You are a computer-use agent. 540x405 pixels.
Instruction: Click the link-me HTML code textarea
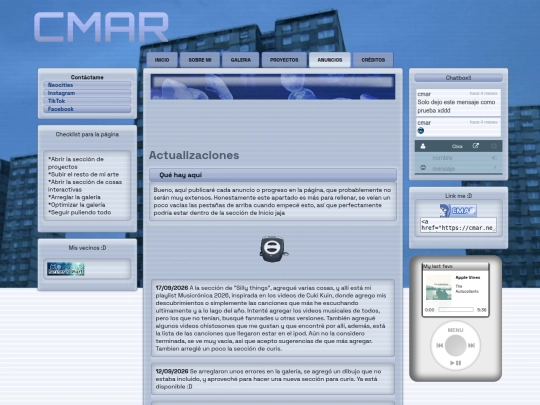click(x=458, y=225)
